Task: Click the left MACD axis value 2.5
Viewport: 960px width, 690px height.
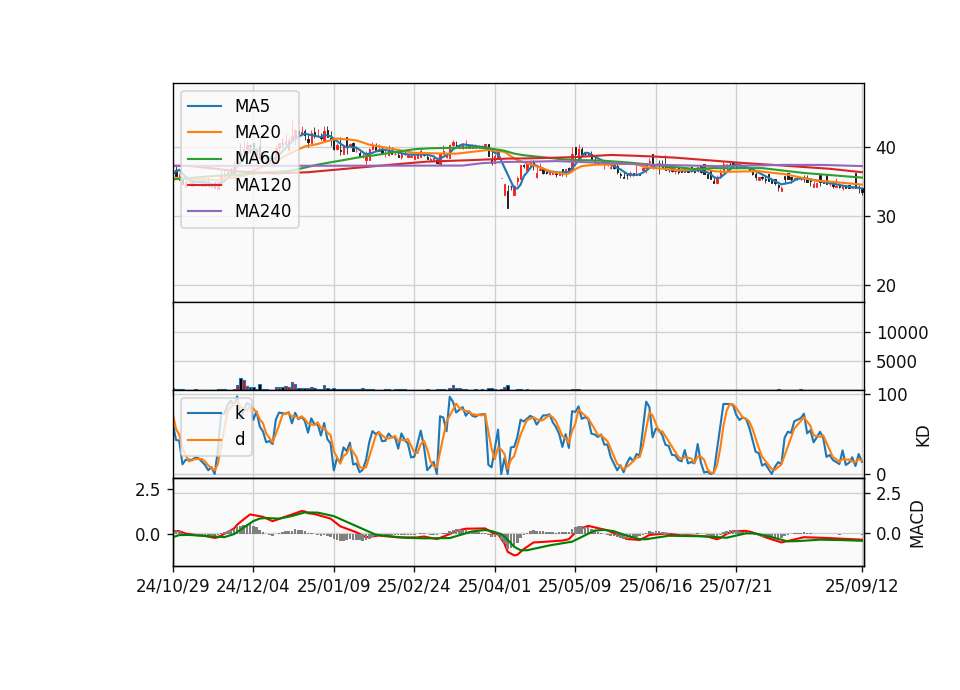Action: [148, 490]
